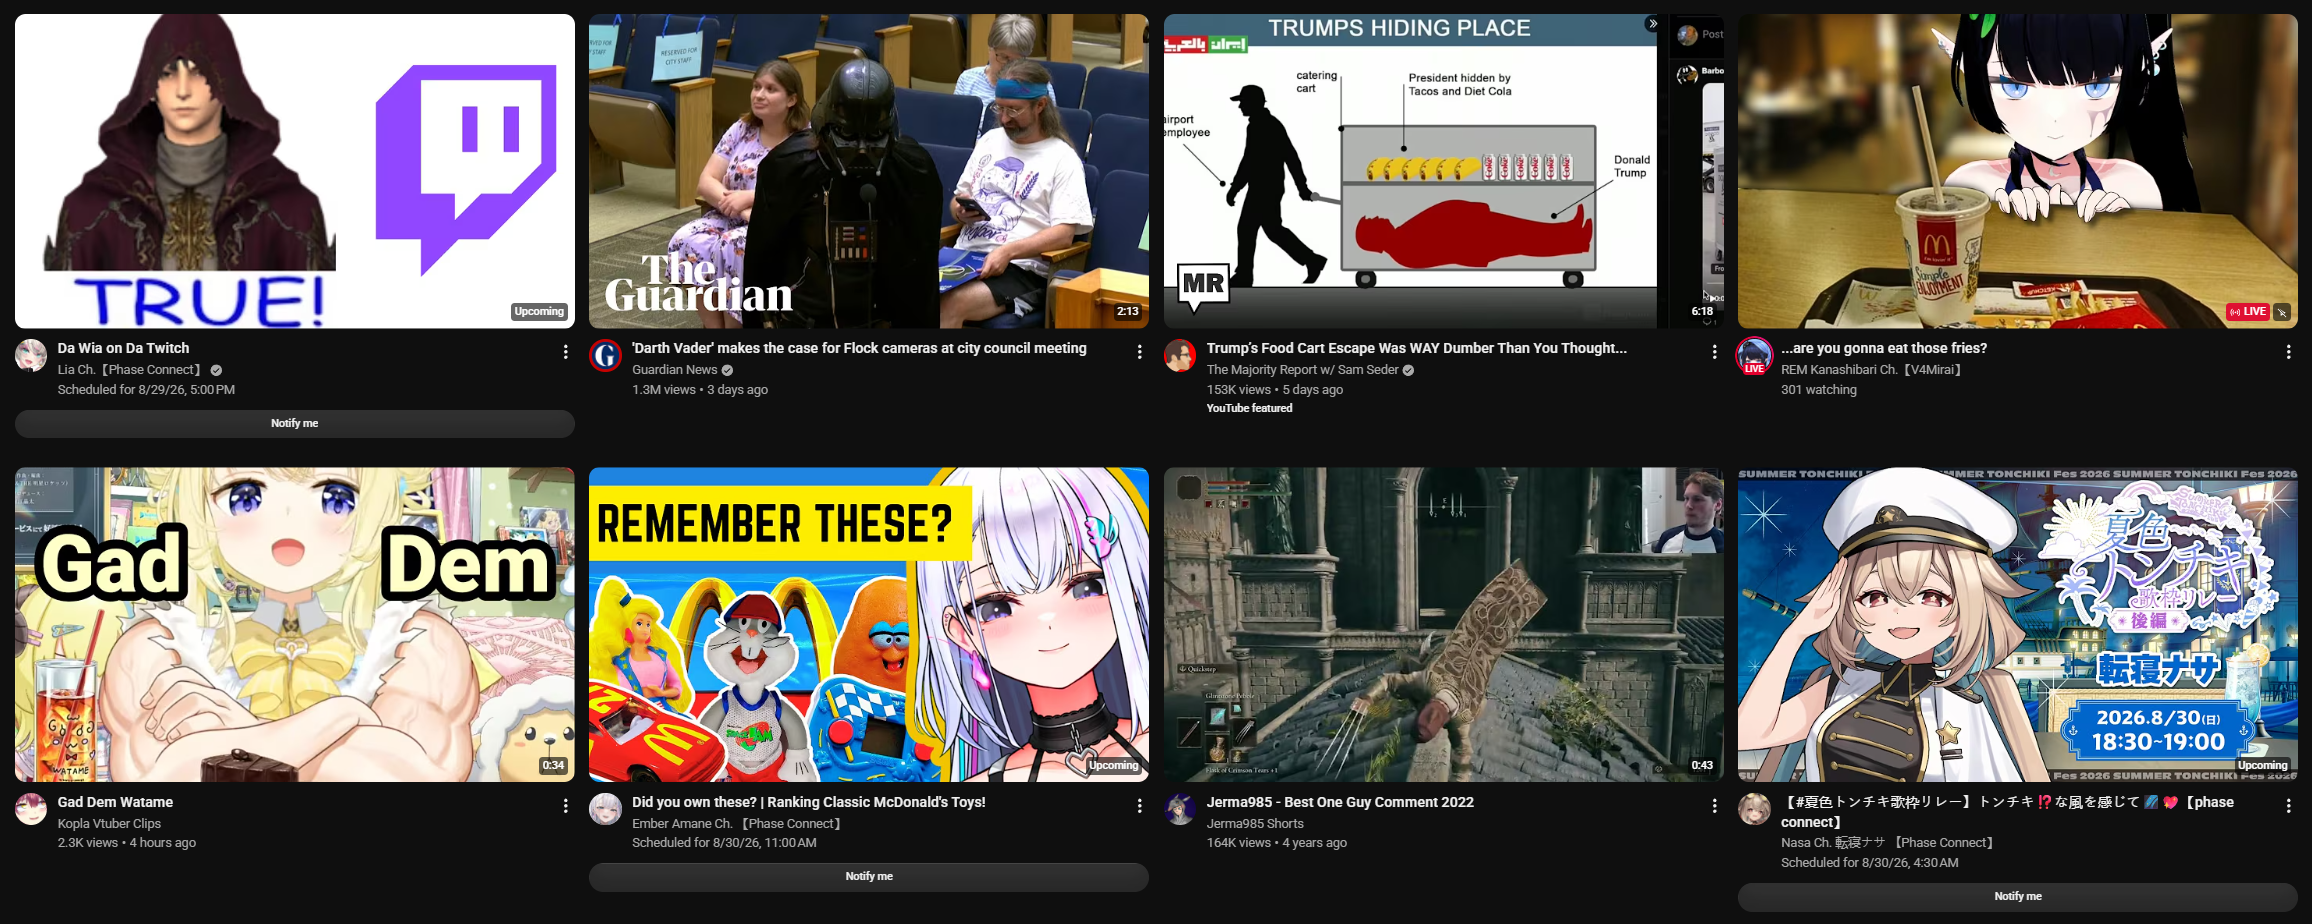This screenshot has height=924, width=2312.
Task: Click Notify me under the Nasa Ch. stream
Action: click(2018, 897)
